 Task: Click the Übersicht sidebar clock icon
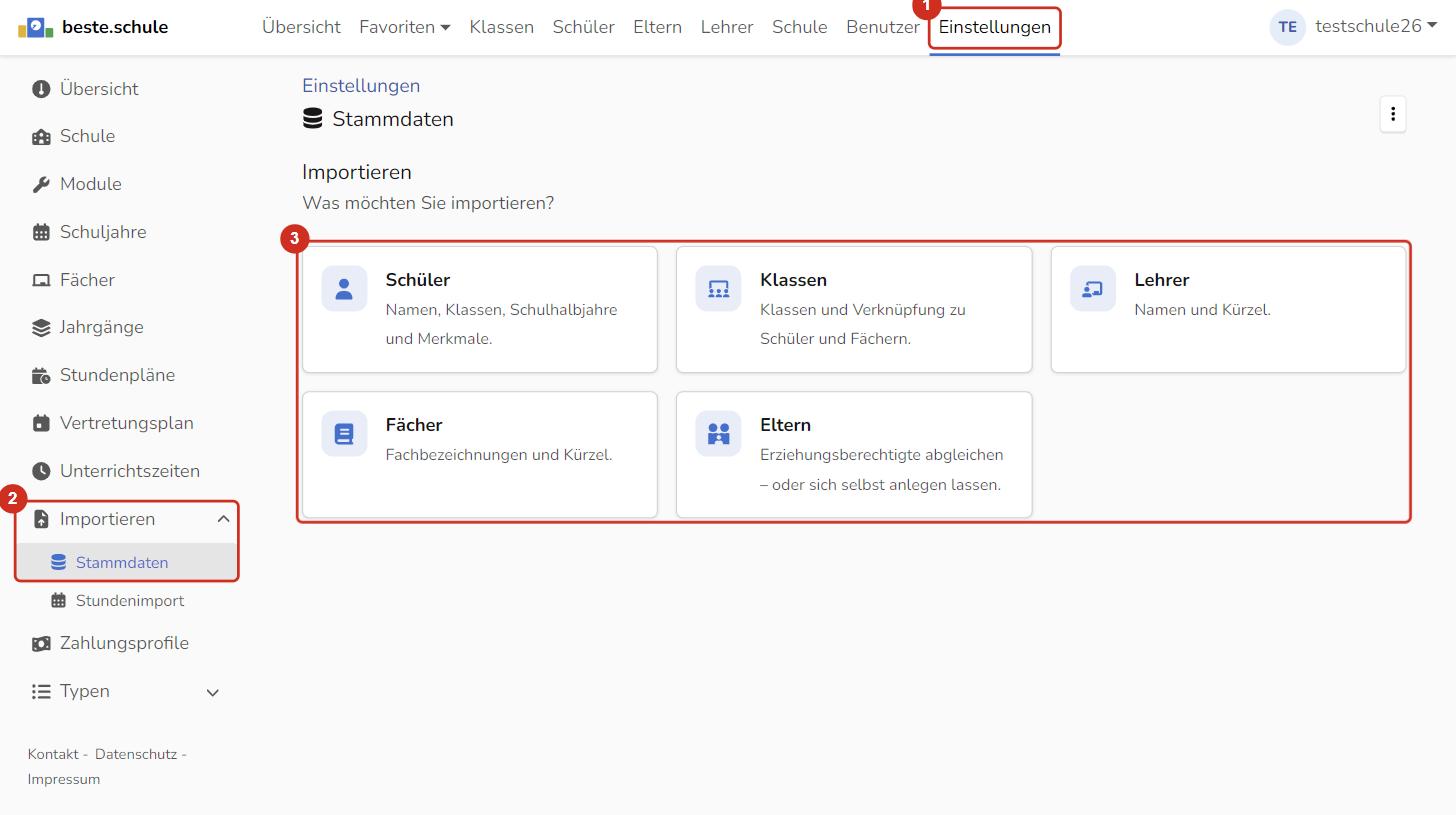tap(41, 89)
